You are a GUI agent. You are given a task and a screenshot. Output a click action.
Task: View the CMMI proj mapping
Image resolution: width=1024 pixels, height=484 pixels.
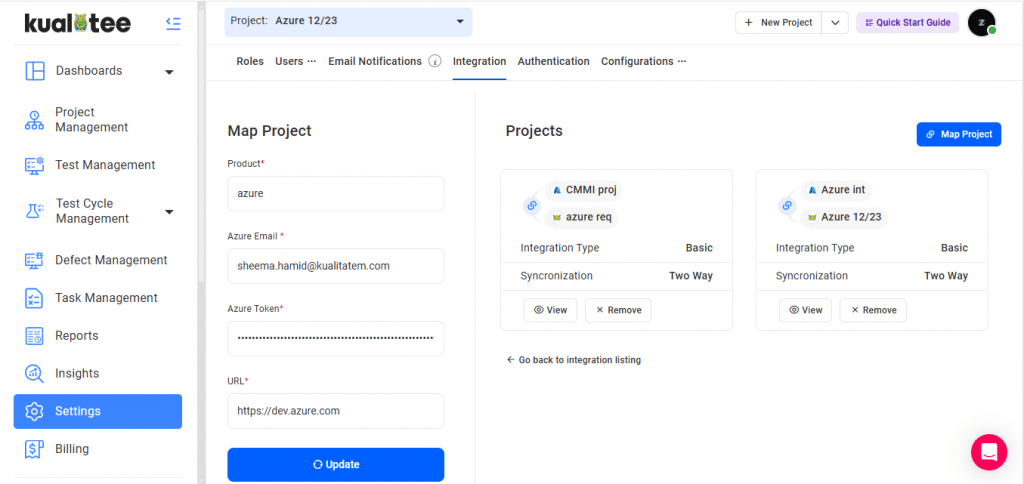point(551,310)
